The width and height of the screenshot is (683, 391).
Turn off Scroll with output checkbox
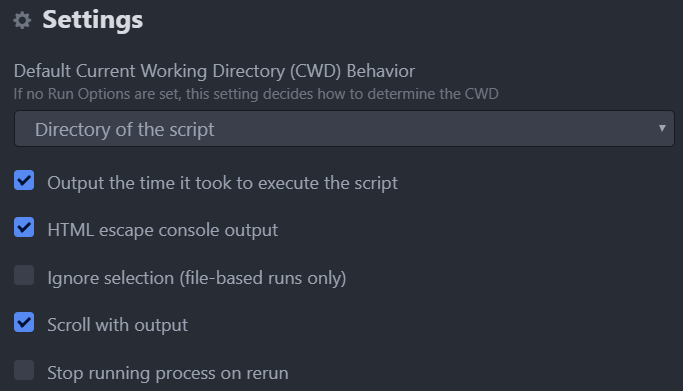coord(24,322)
